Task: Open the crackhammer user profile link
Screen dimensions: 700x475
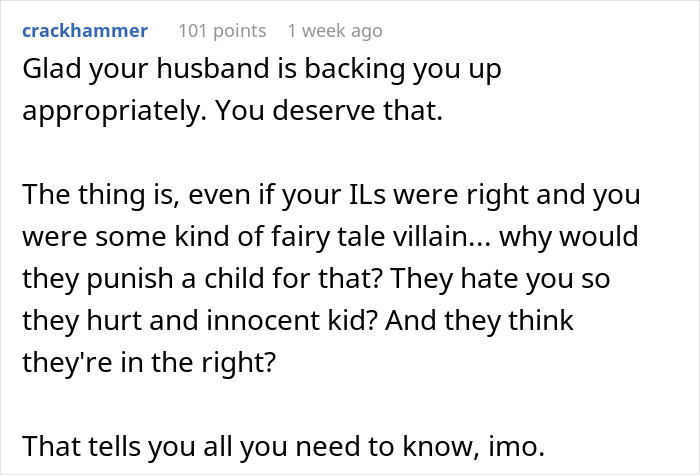Action: click(x=85, y=31)
